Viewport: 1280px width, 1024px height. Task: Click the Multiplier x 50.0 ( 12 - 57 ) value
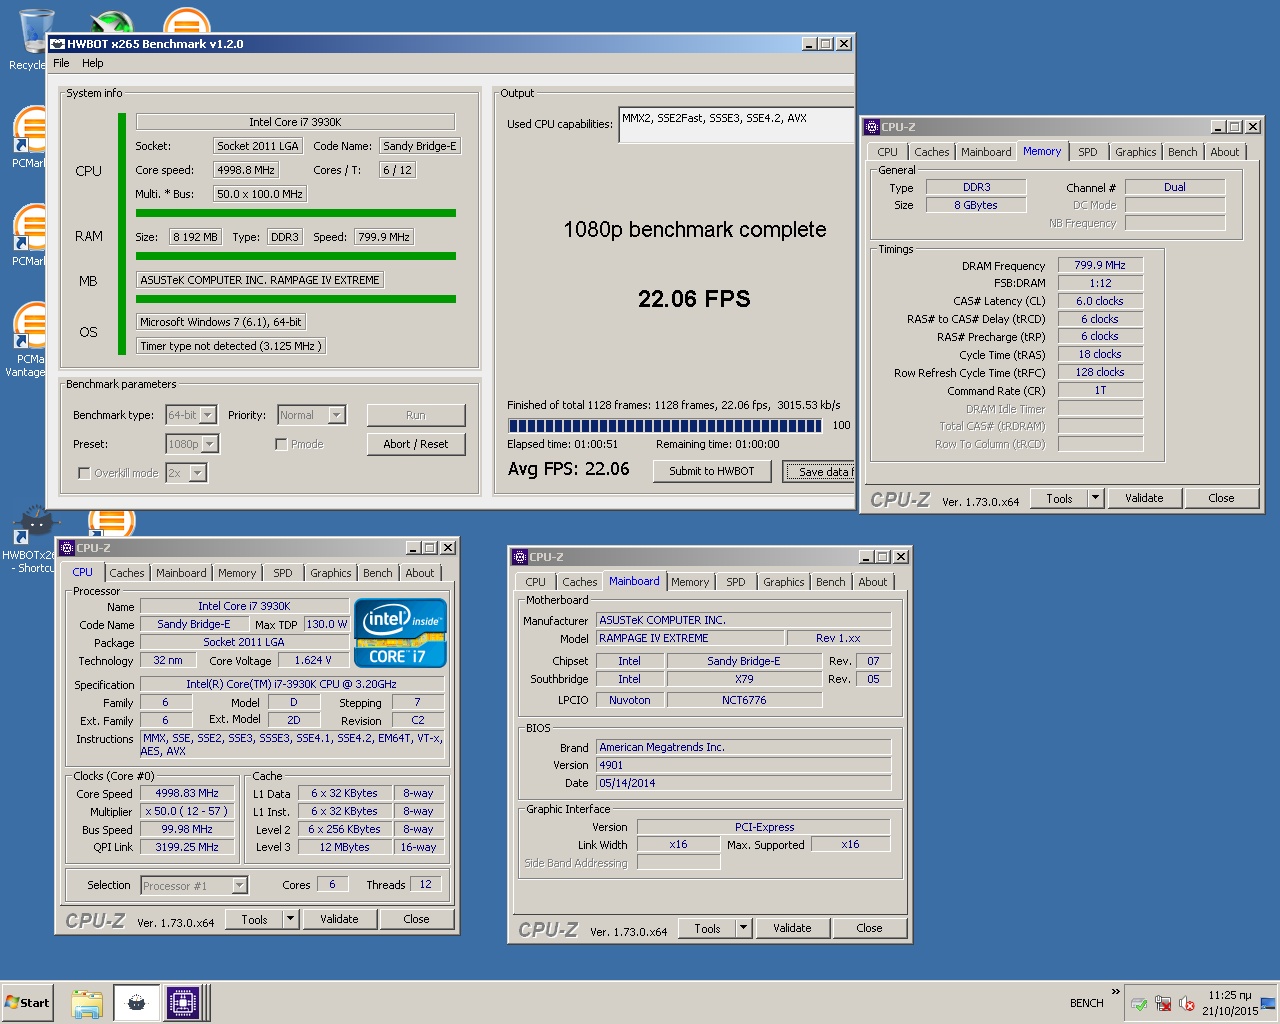[x=187, y=811]
